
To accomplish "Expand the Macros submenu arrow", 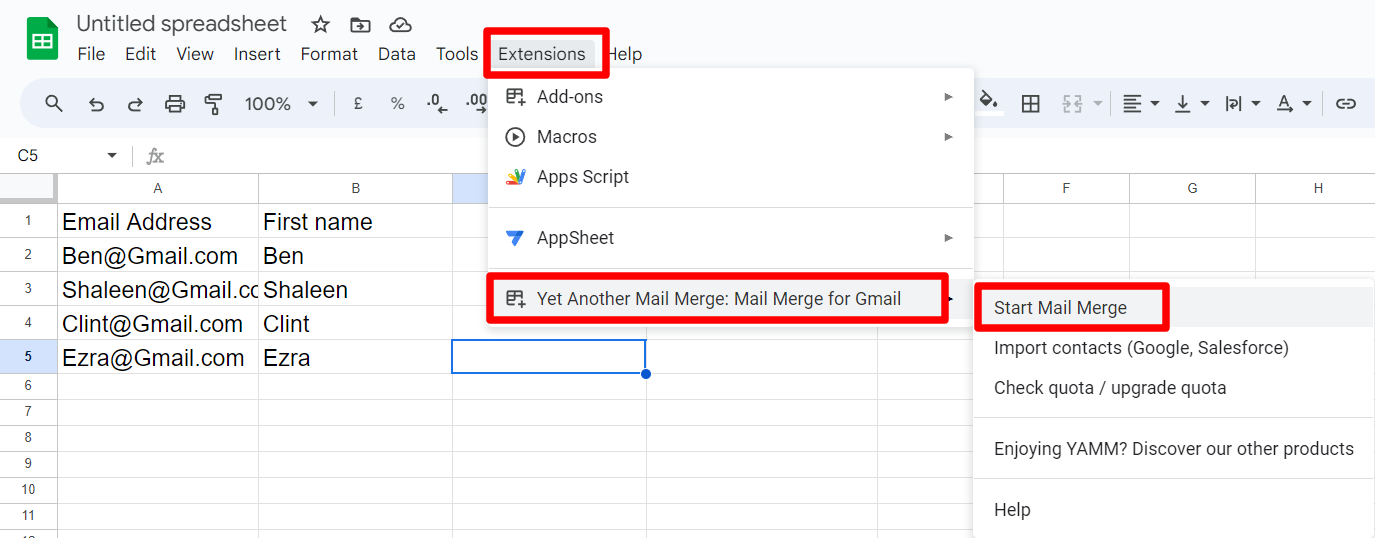I will pos(948,137).
